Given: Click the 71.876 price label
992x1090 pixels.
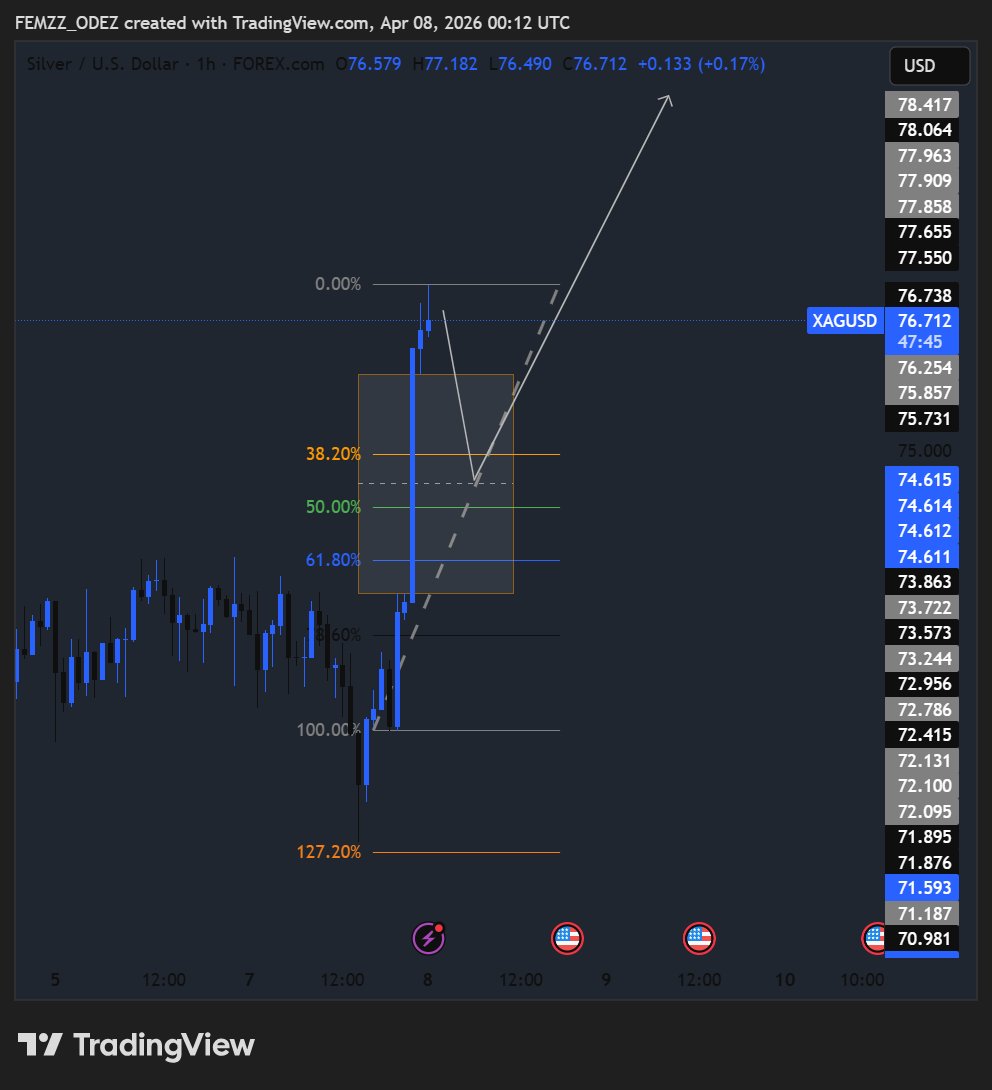Looking at the screenshot, I should (x=922, y=862).
